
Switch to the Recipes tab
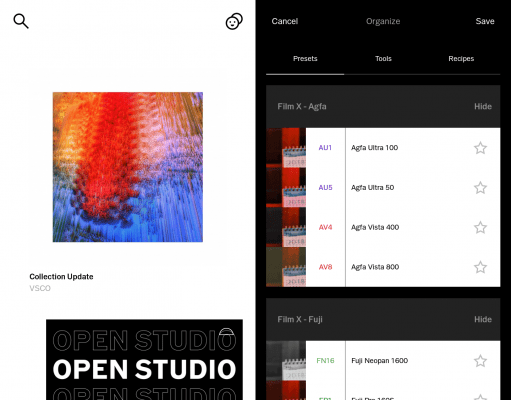tap(461, 59)
